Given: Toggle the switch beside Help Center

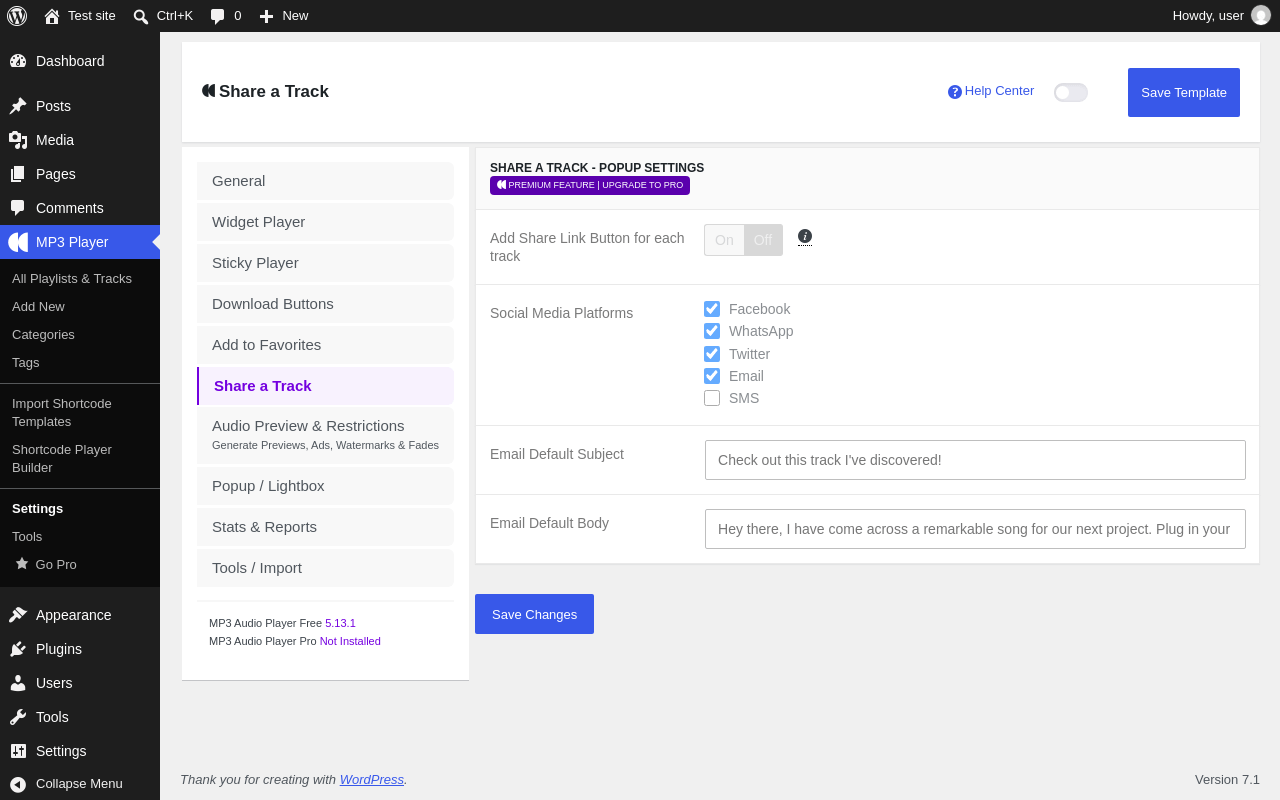Looking at the screenshot, I should click(1071, 92).
